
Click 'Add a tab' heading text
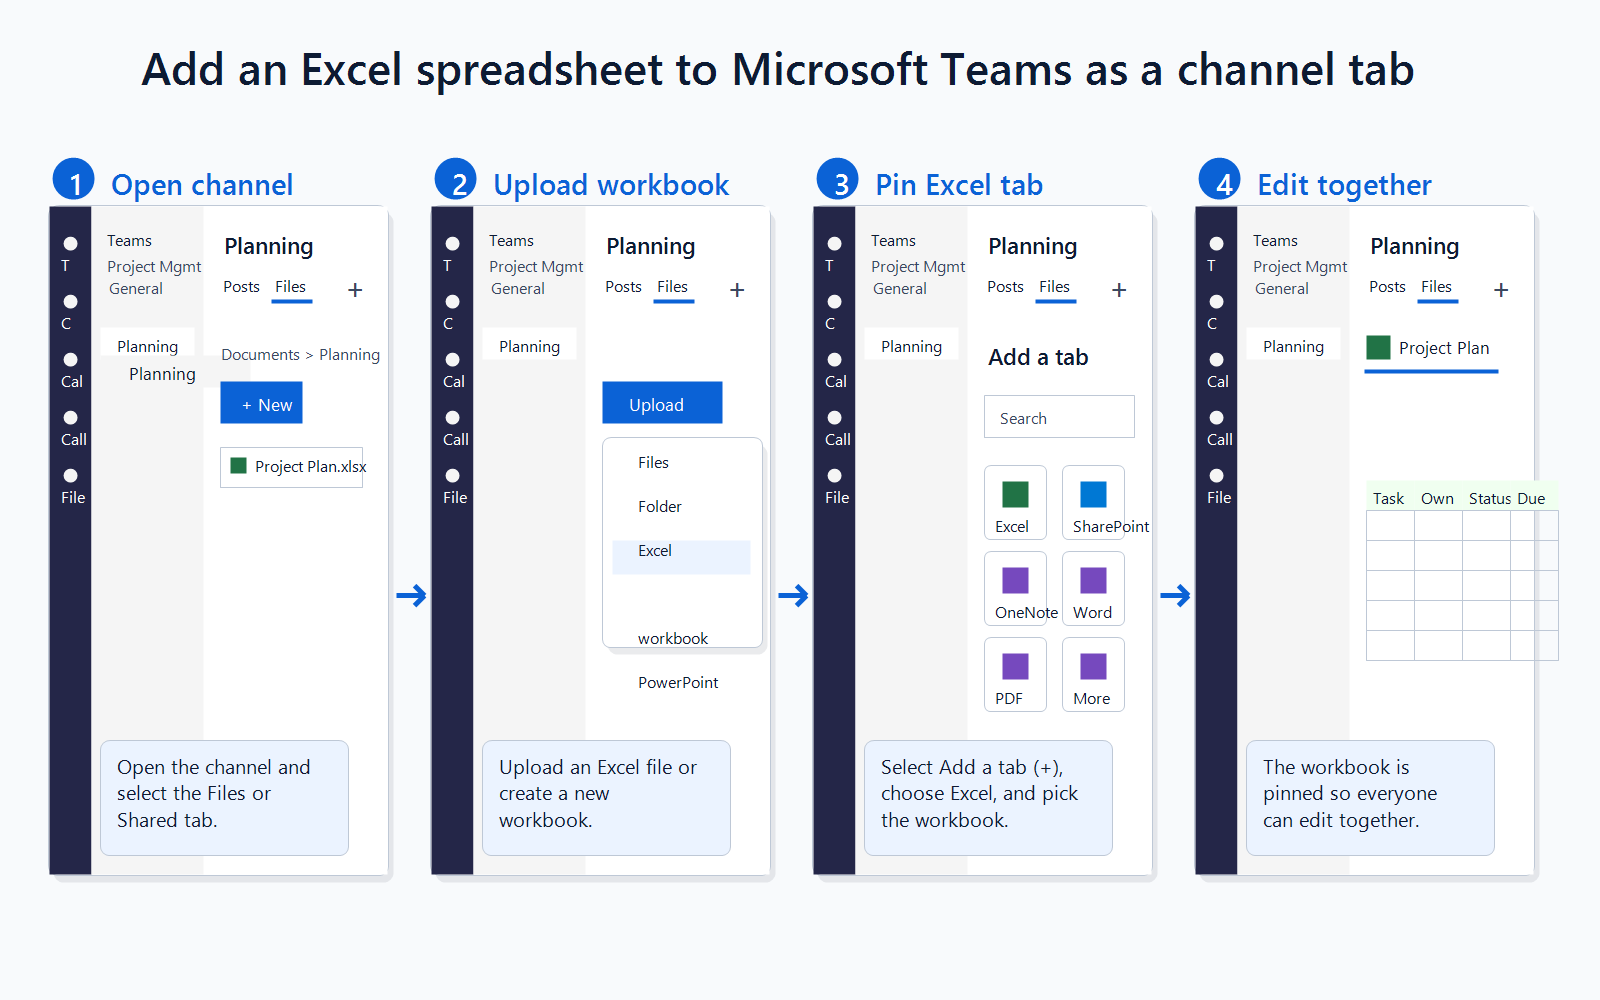point(1038,357)
